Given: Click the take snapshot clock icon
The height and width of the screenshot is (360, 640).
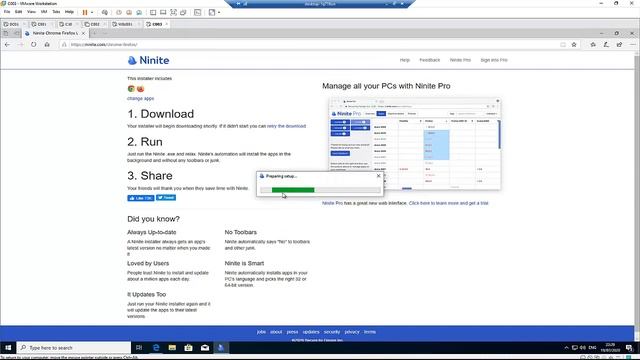Looking at the screenshot, I should 119,12.
